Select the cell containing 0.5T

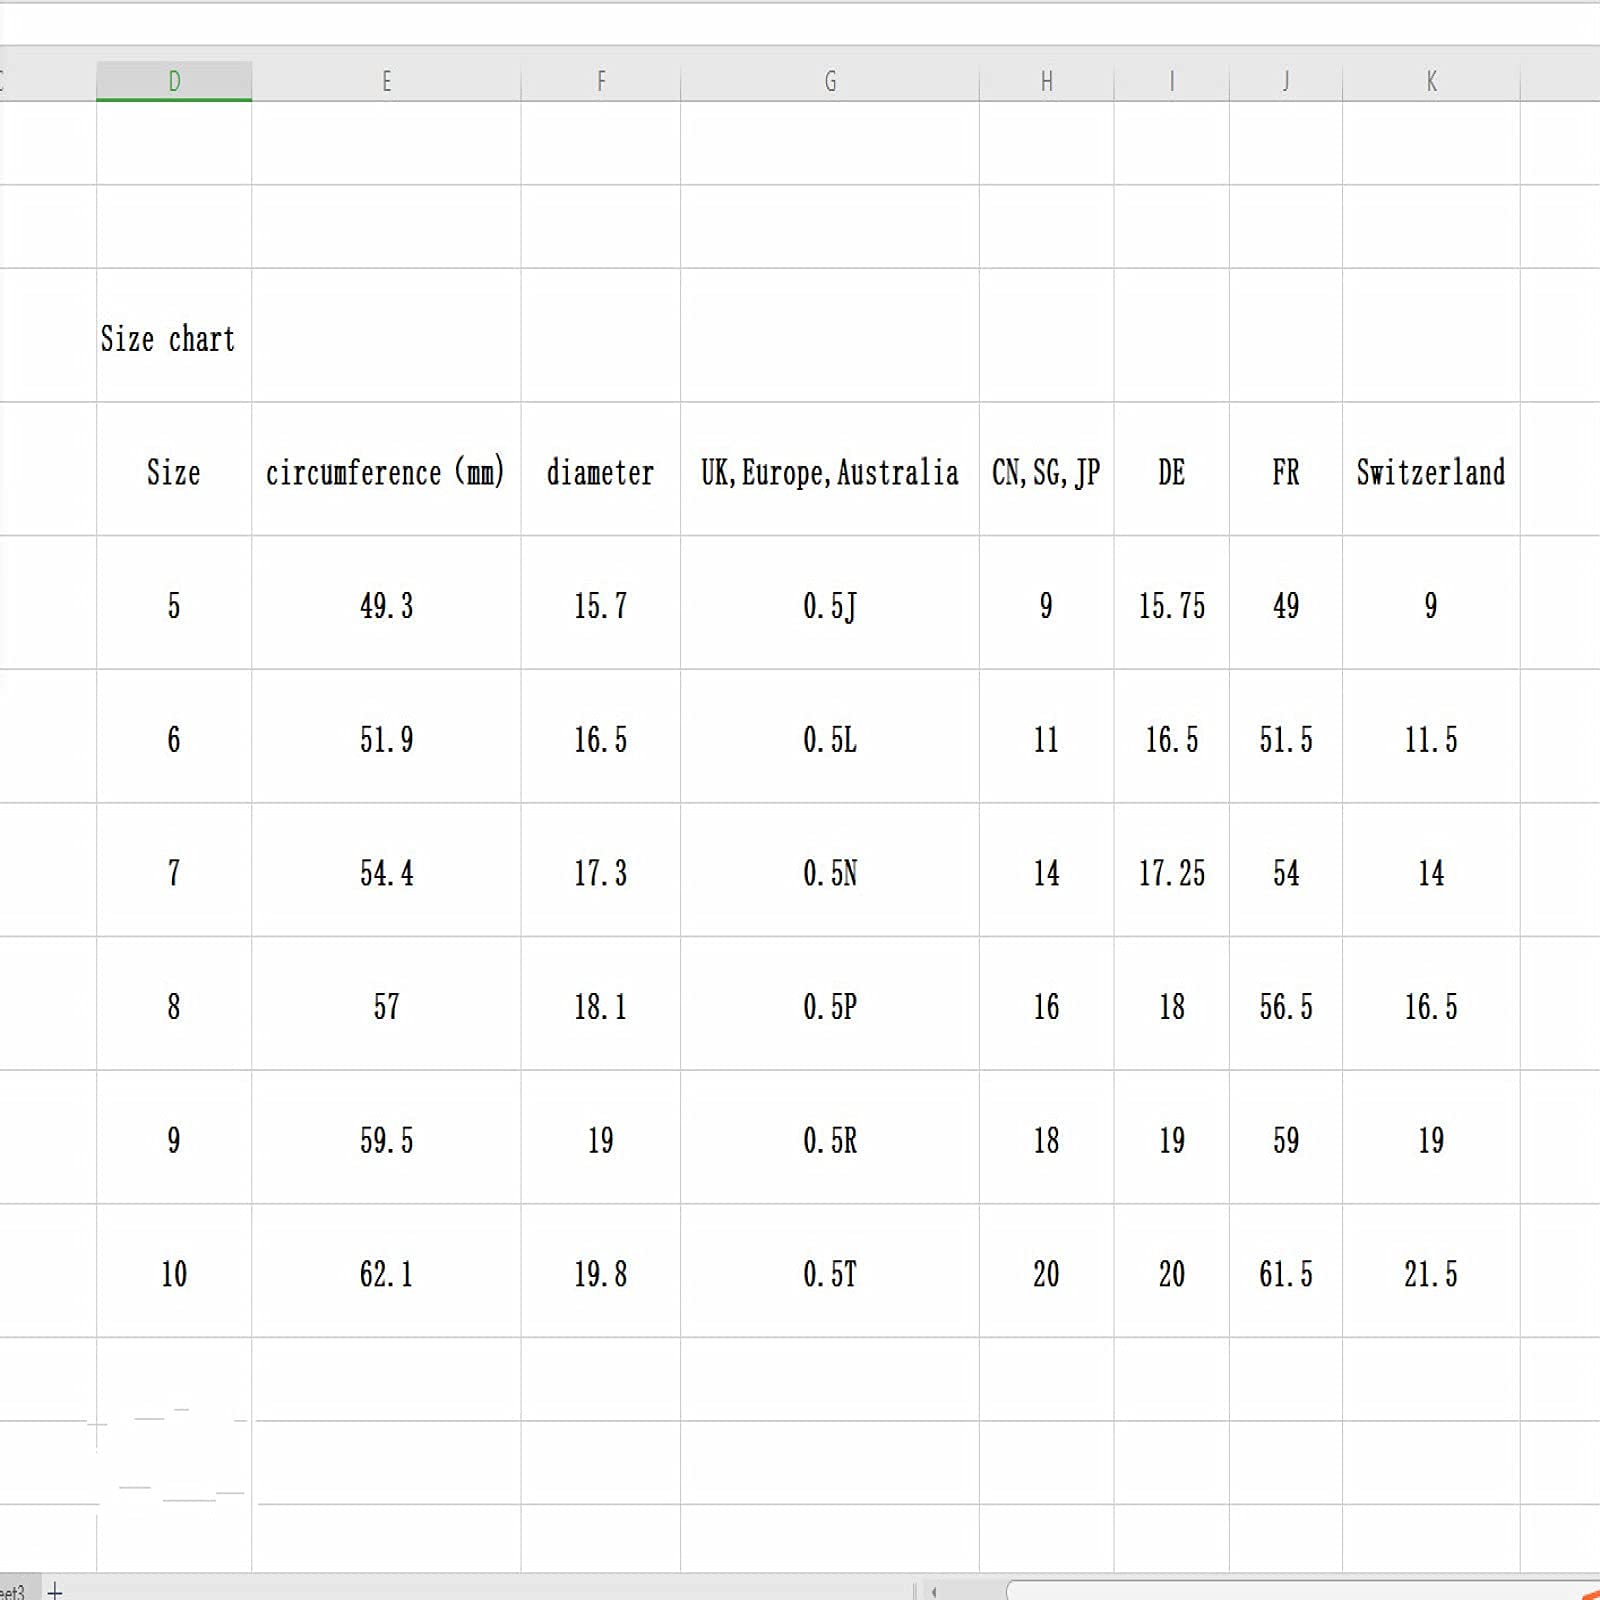tap(830, 1271)
